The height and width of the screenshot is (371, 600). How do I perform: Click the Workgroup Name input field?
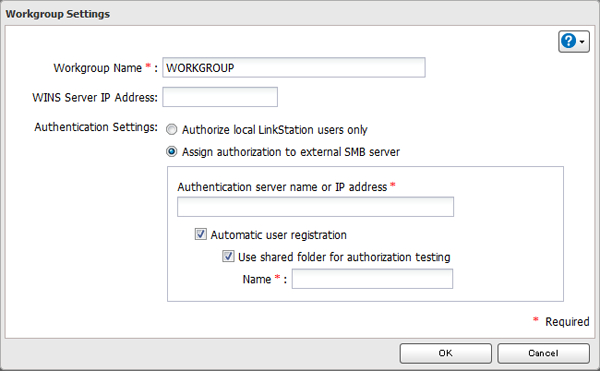(294, 68)
